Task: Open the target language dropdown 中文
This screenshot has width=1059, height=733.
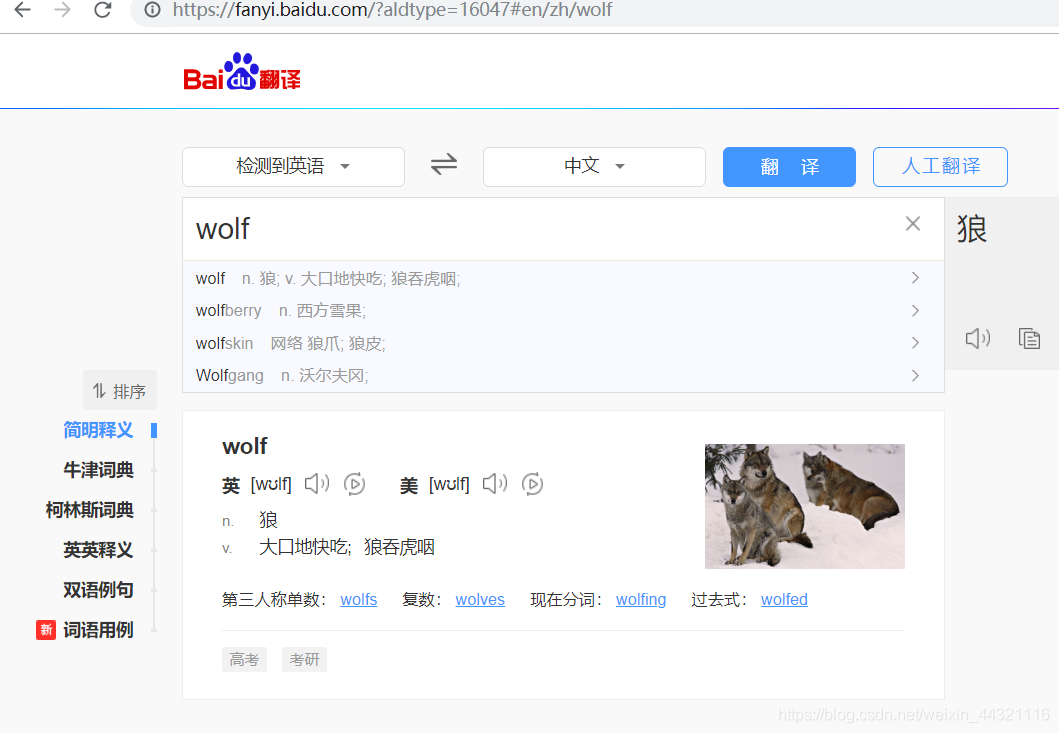Action: point(594,166)
